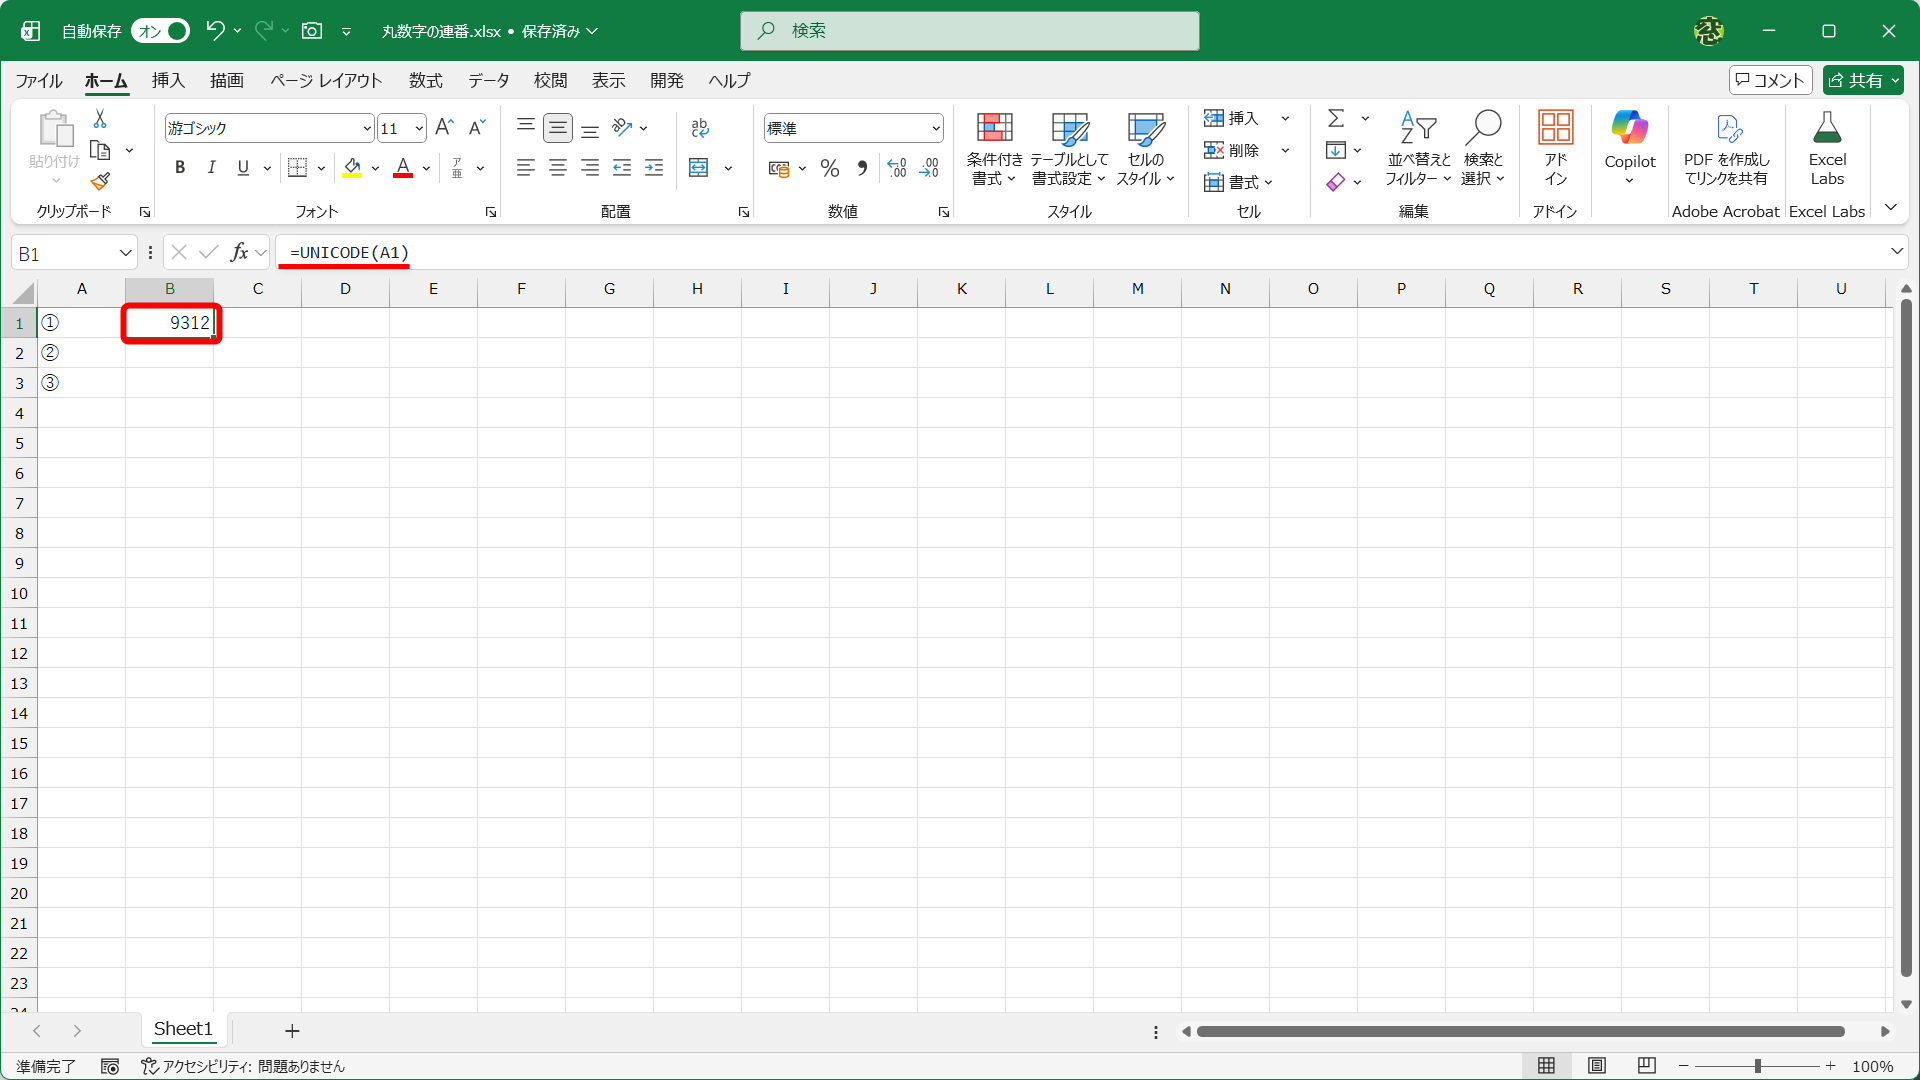
Task: Switch to the Formulas ribbon tab
Action: (x=425, y=80)
